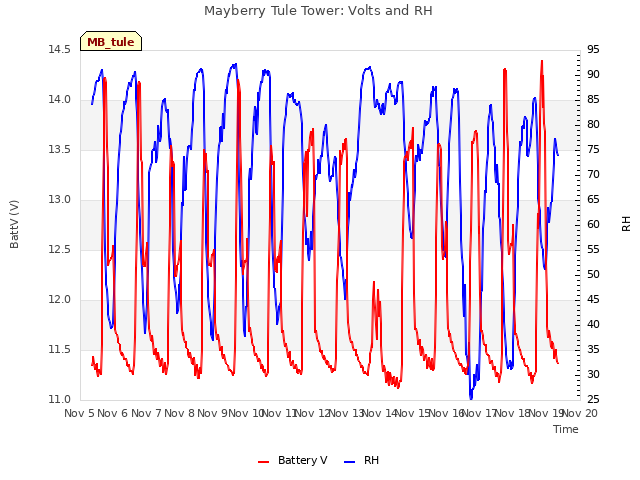Screen dimensions: 640x480
Task: Click the BattV (V) axis label
Action: pyautogui.click(x=14, y=224)
